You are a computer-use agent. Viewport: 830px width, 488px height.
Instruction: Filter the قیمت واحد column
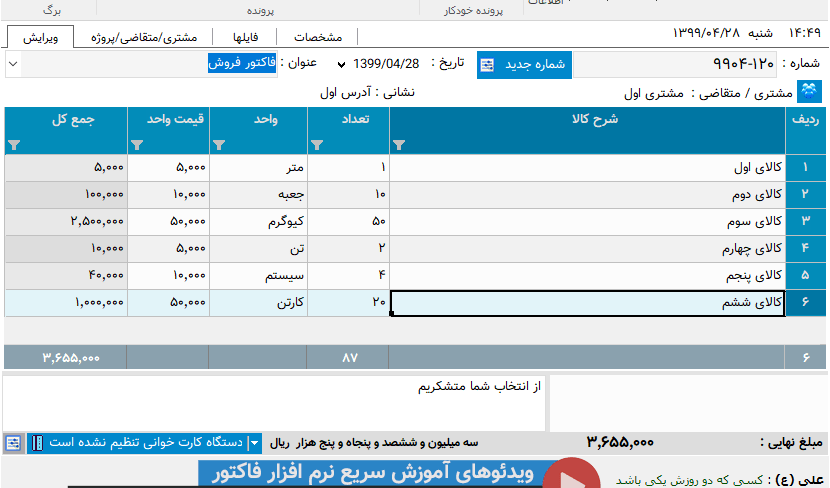click(x=137, y=144)
